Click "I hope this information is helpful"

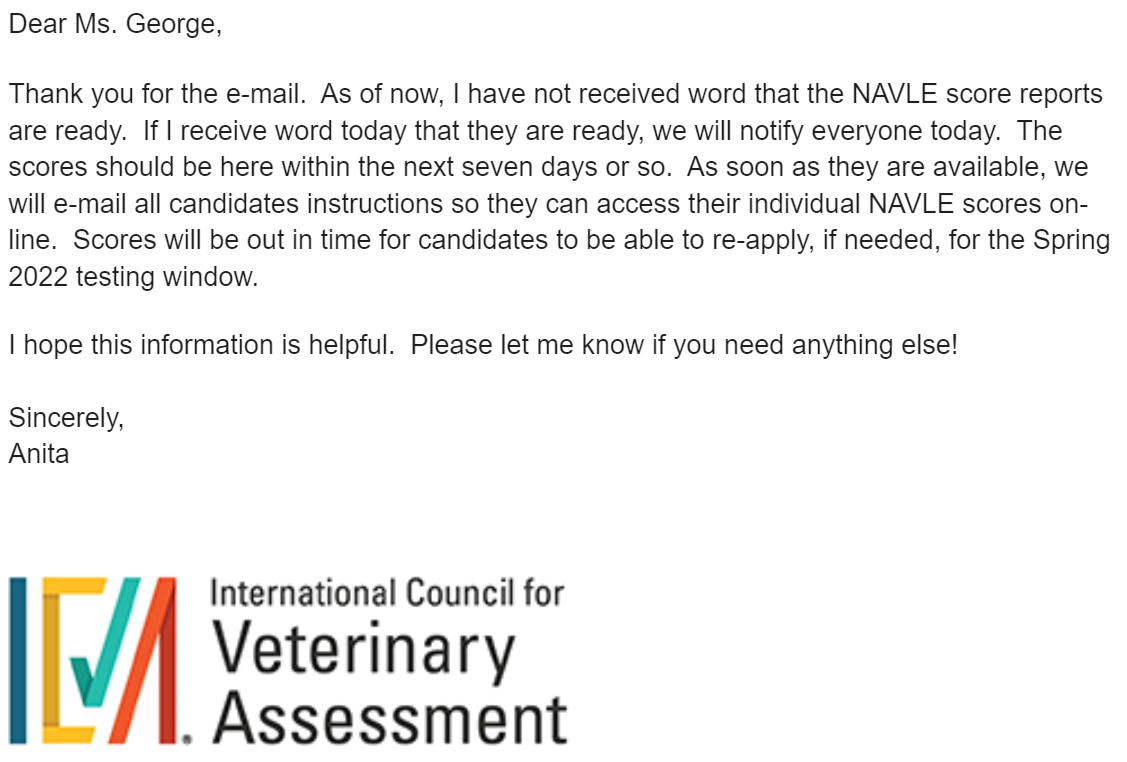point(200,346)
